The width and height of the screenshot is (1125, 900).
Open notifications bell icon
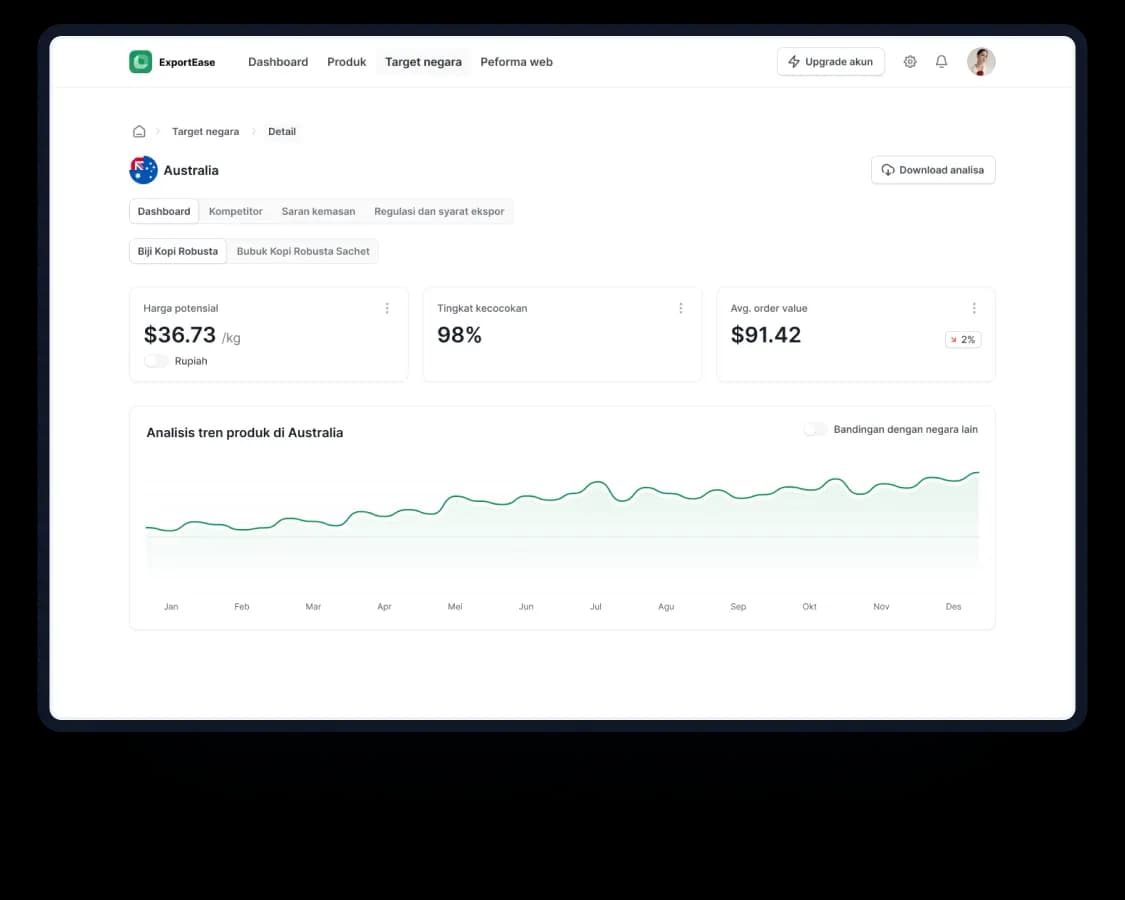(x=941, y=62)
